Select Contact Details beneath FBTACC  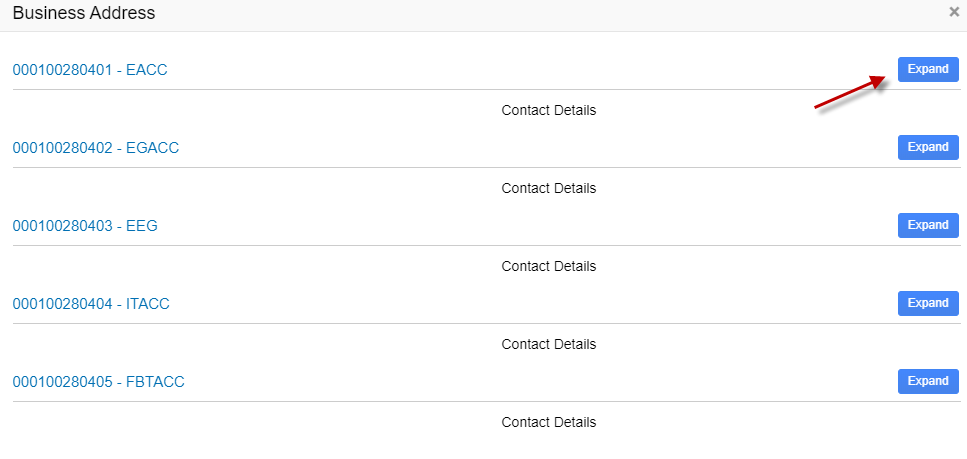click(548, 422)
